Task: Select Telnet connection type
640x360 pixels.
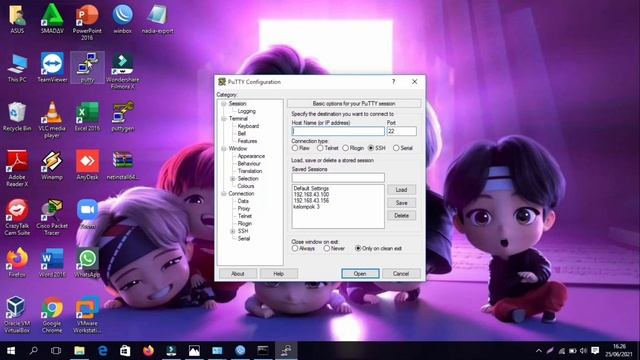Action: [320, 148]
